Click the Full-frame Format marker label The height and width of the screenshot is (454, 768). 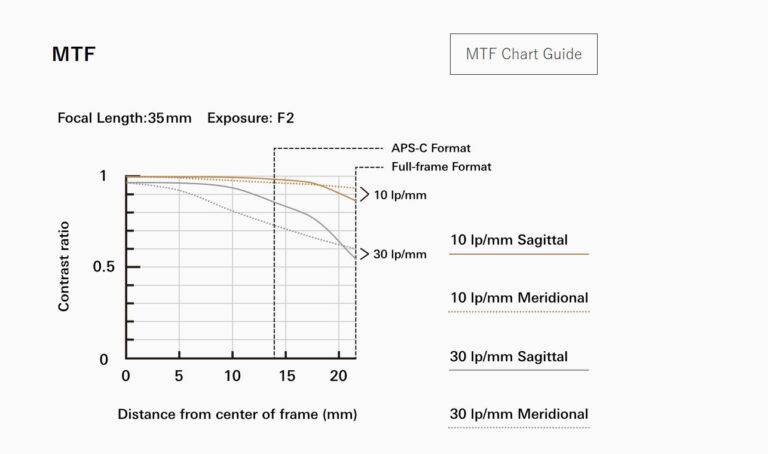click(x=440, y=167)
